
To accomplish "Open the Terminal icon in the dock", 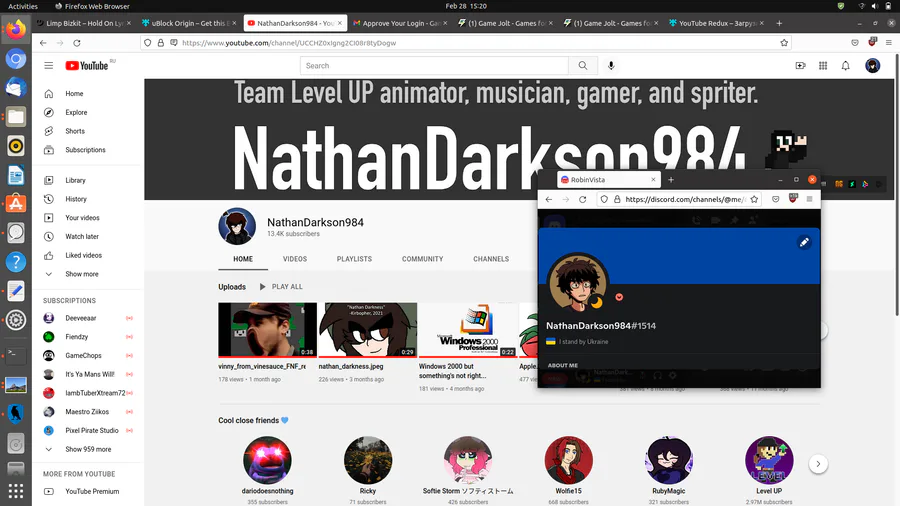I will click(x=16, y=355).
